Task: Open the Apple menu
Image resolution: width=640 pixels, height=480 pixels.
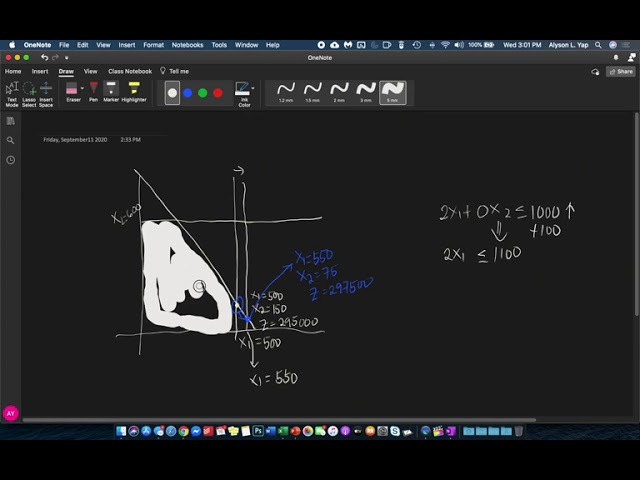Action: pos(12,45)
